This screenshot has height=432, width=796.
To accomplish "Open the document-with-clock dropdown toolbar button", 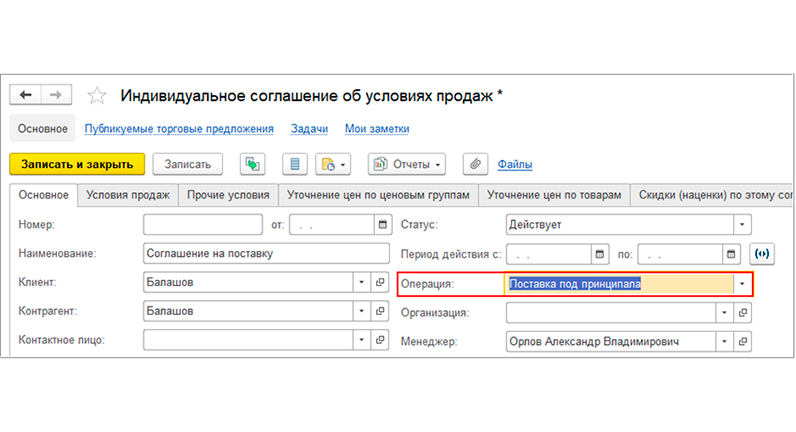I will click(x=333, y=164).
